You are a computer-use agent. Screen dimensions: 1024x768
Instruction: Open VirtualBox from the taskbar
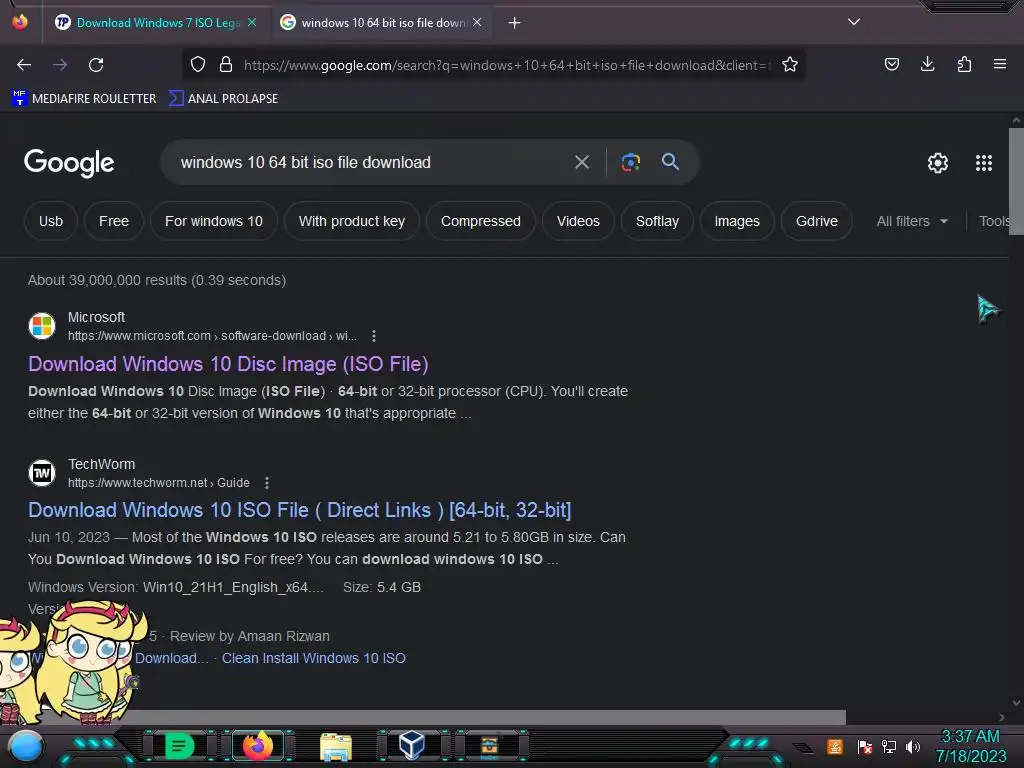(x=412, y=746)
